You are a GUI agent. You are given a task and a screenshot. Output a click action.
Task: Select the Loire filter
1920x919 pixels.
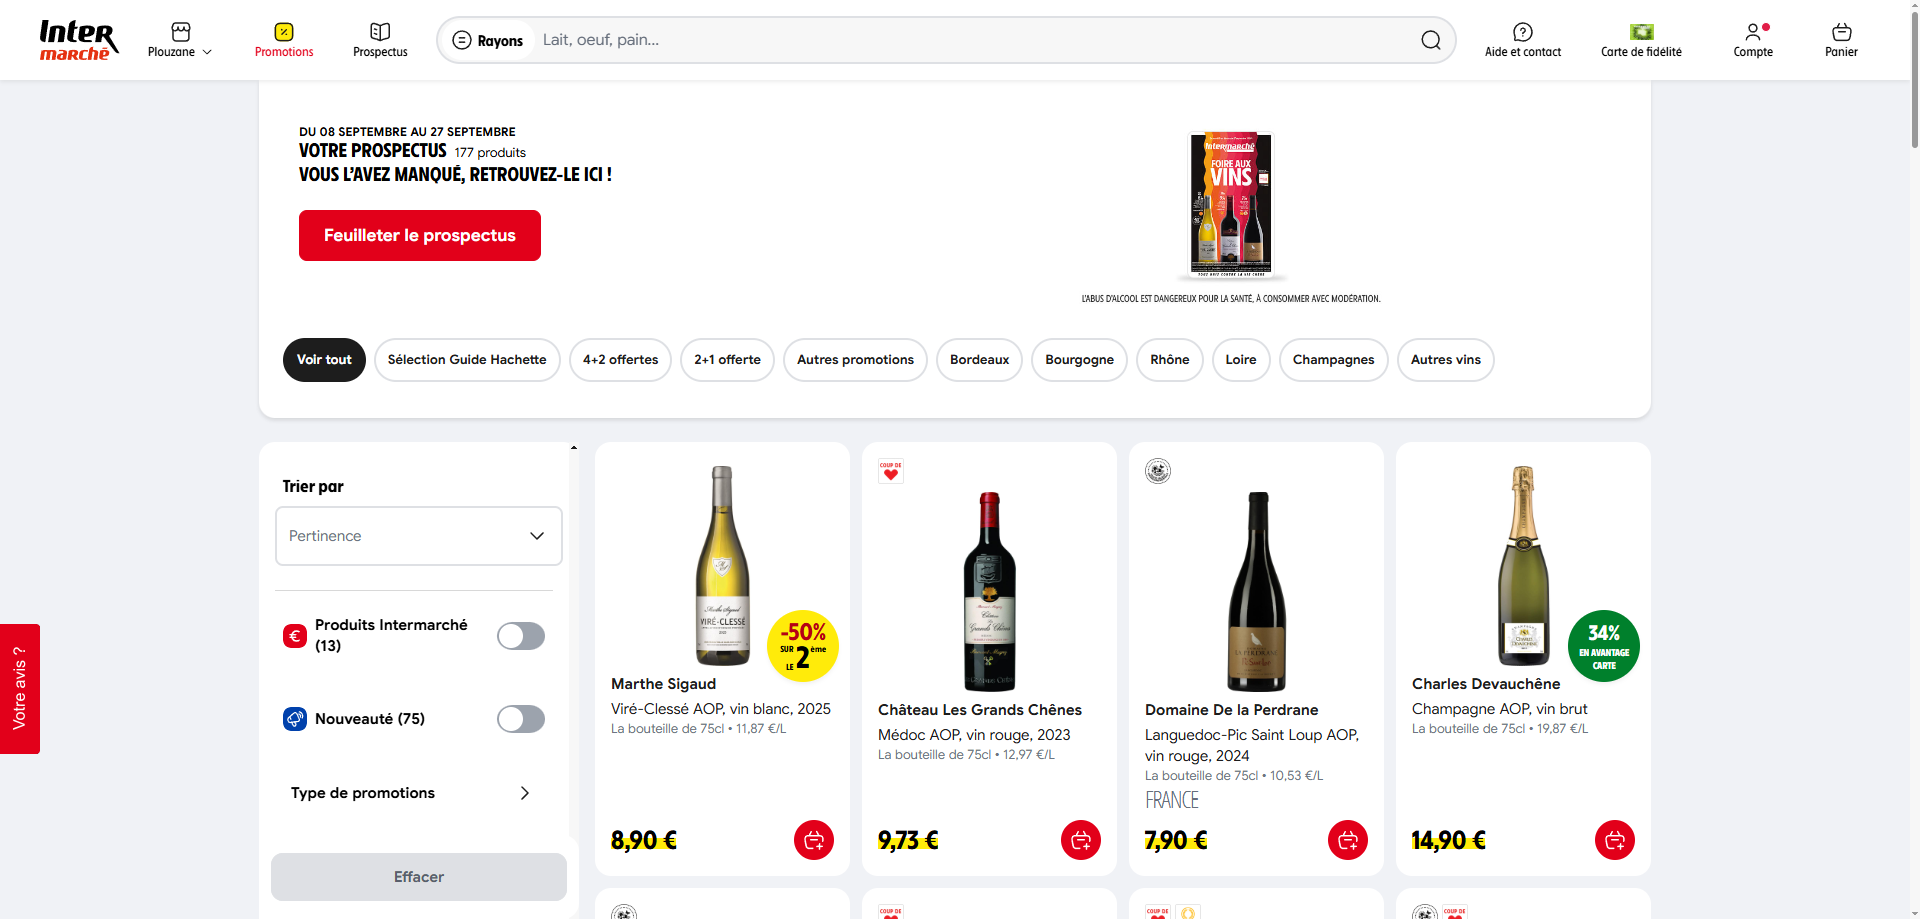(x=1241, y=360)
